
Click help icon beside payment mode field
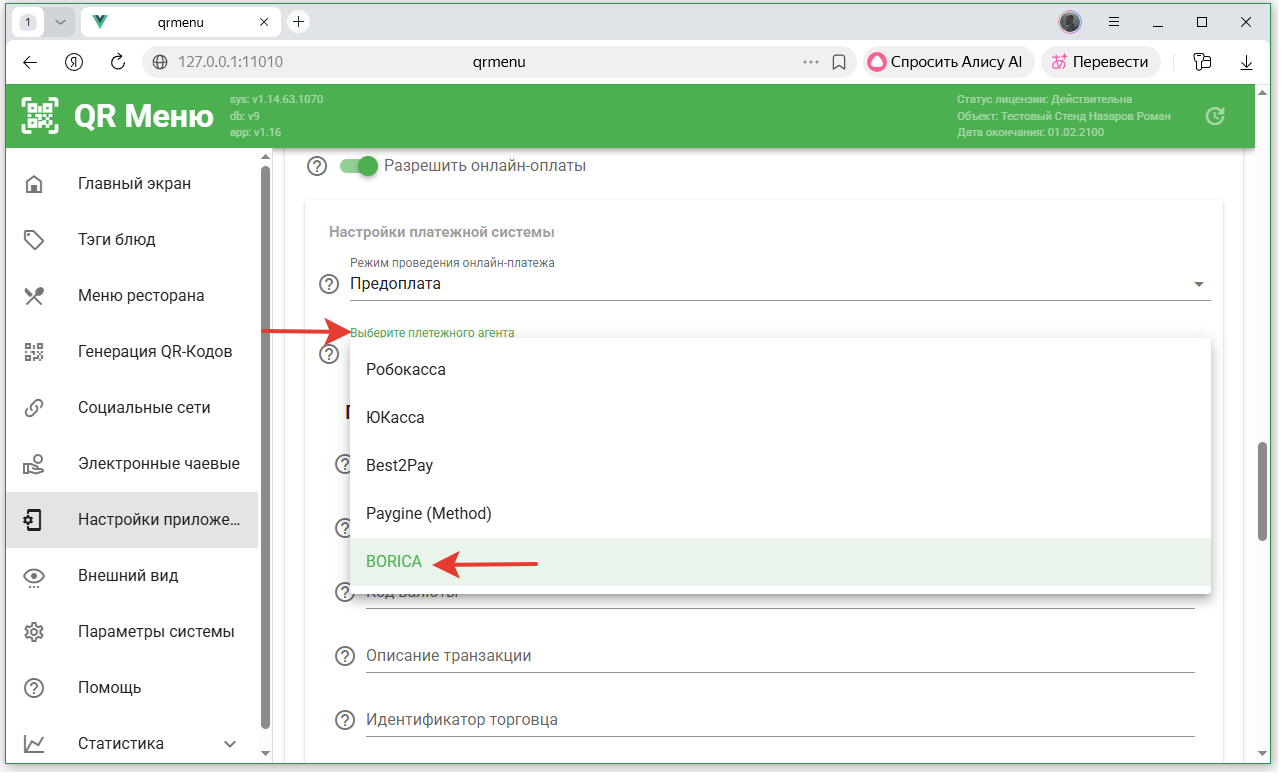click(329, 284)
